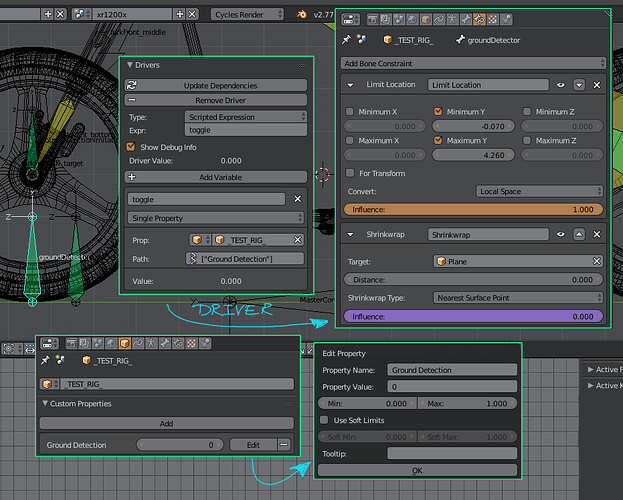Image resolution: width=623 pixels, height=500 pixels.
Task: Collapse the Shrinkwrap constraint
Action: click(x=350, y=234)
